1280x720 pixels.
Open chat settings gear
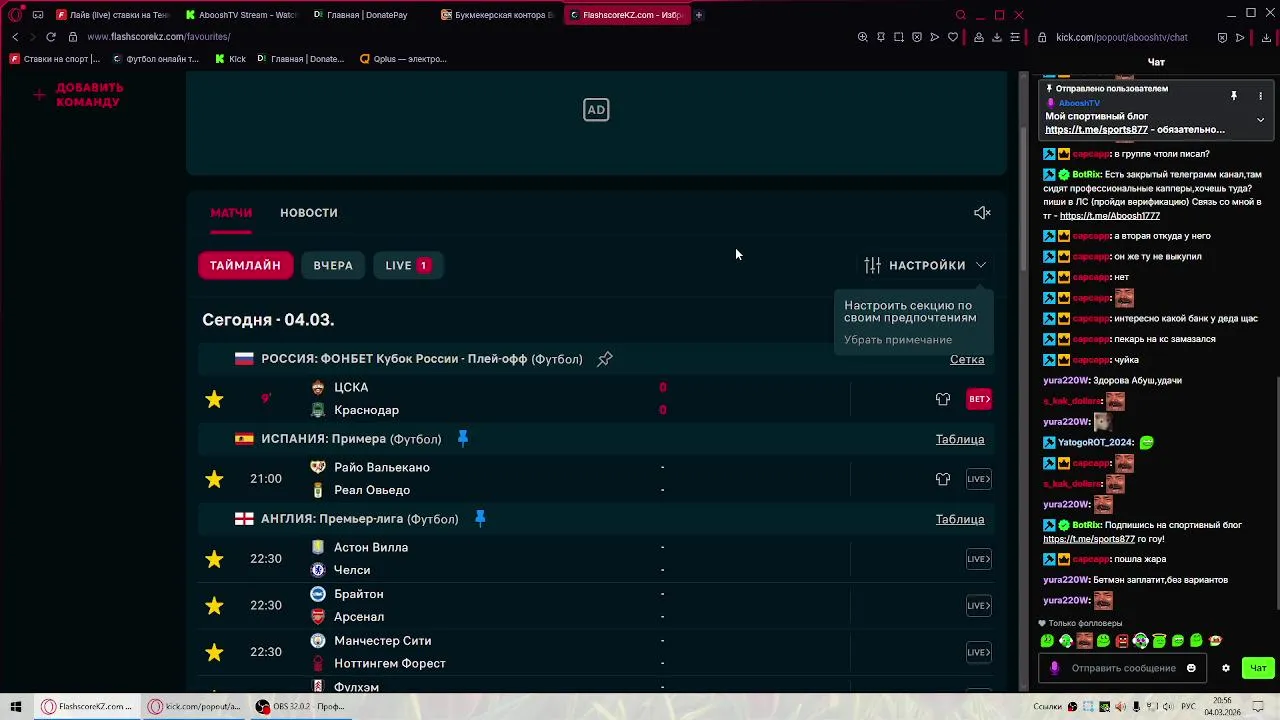[1225, 668]
